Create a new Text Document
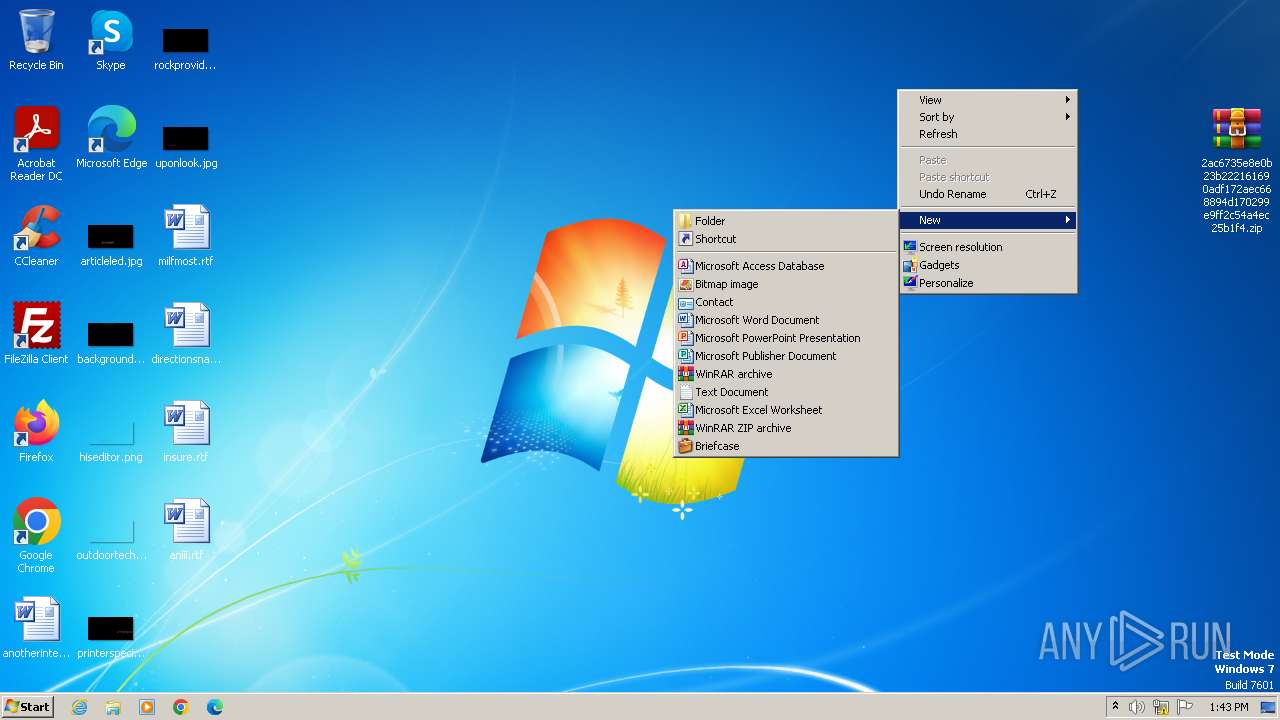The width and height of the screenshot is (1280, 720). [x=786, y=392]
